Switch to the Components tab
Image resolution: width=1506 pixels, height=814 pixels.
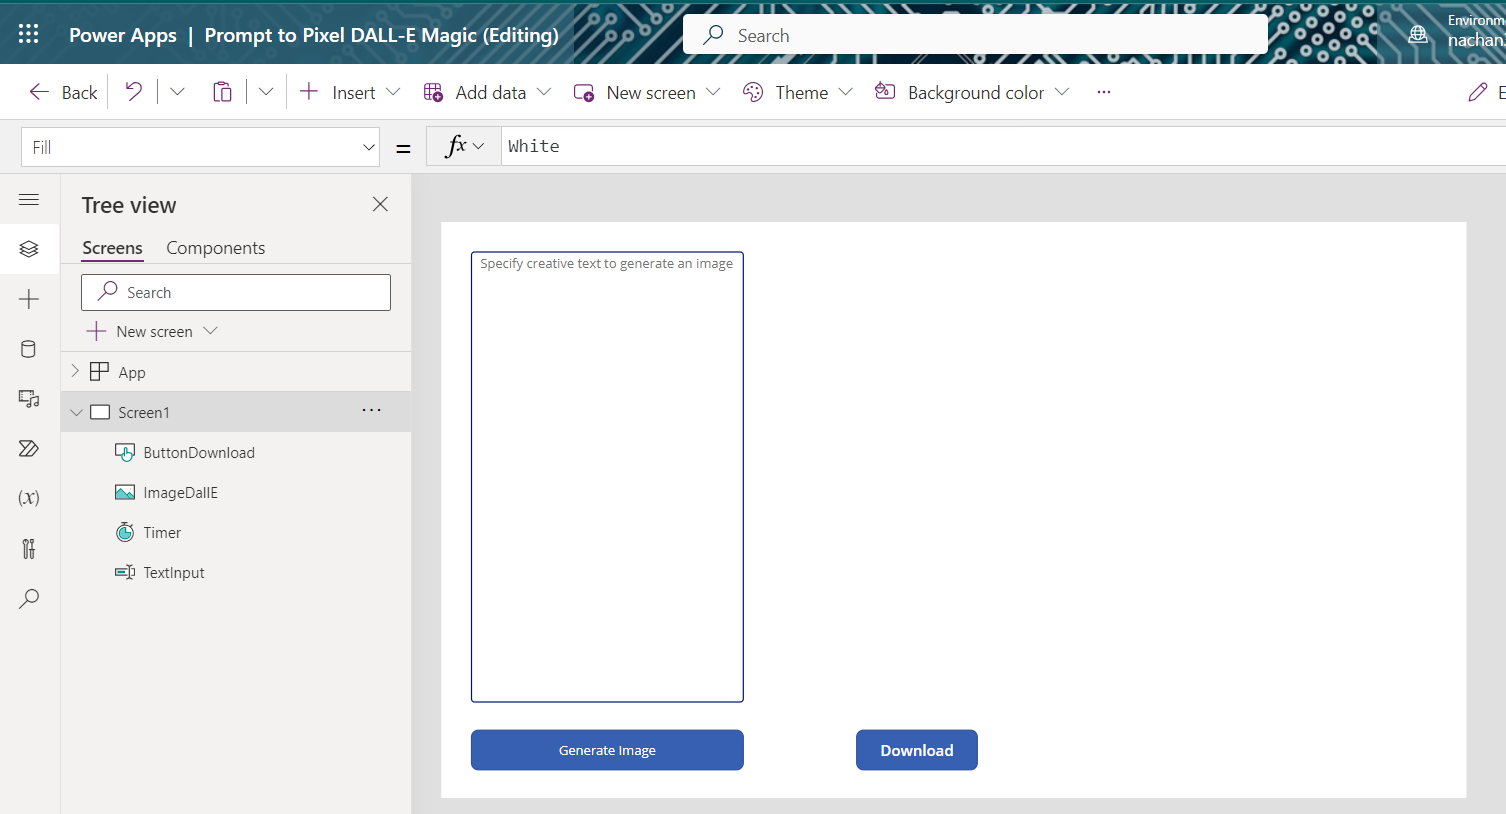pos(215,248)
